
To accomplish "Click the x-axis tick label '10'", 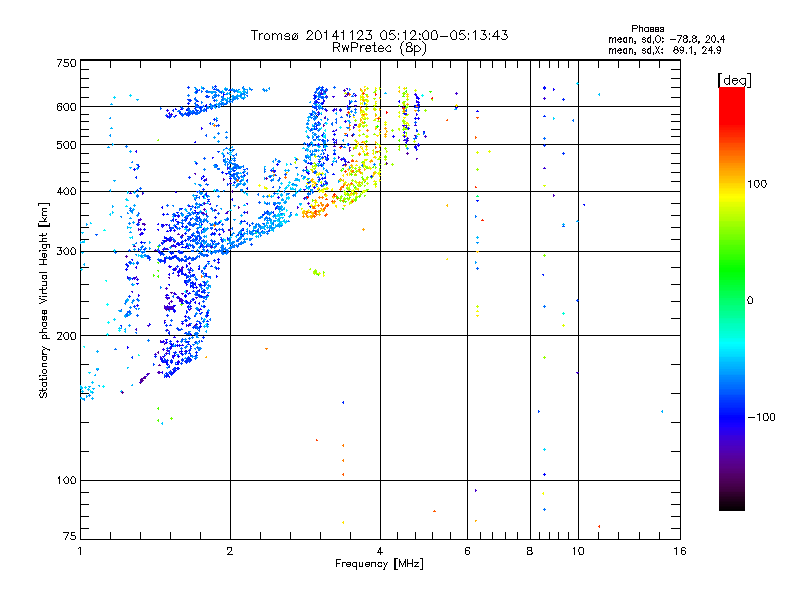I will click(x=578, y=551).
